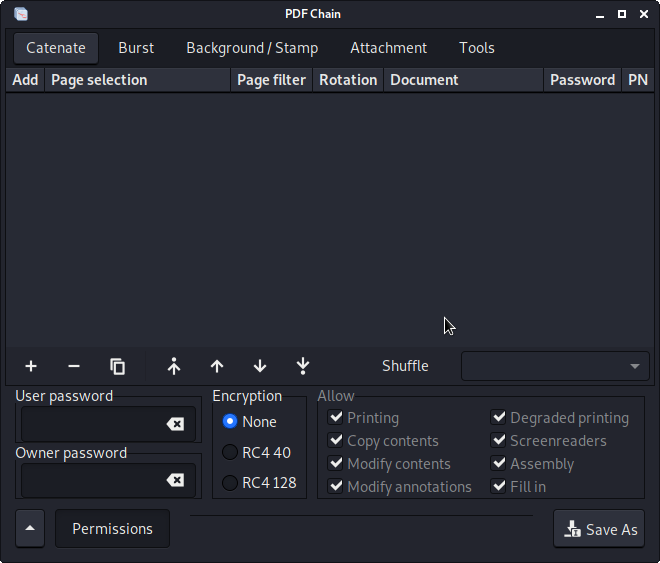
Task: Click Save As button
Action: pos(599,529)
